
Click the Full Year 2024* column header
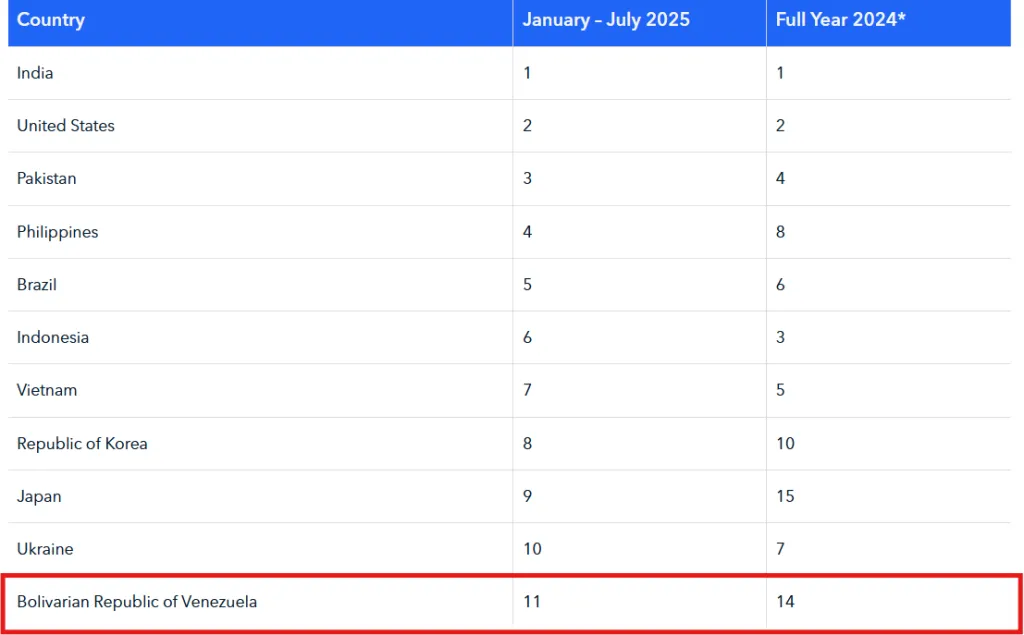(840, 20)
